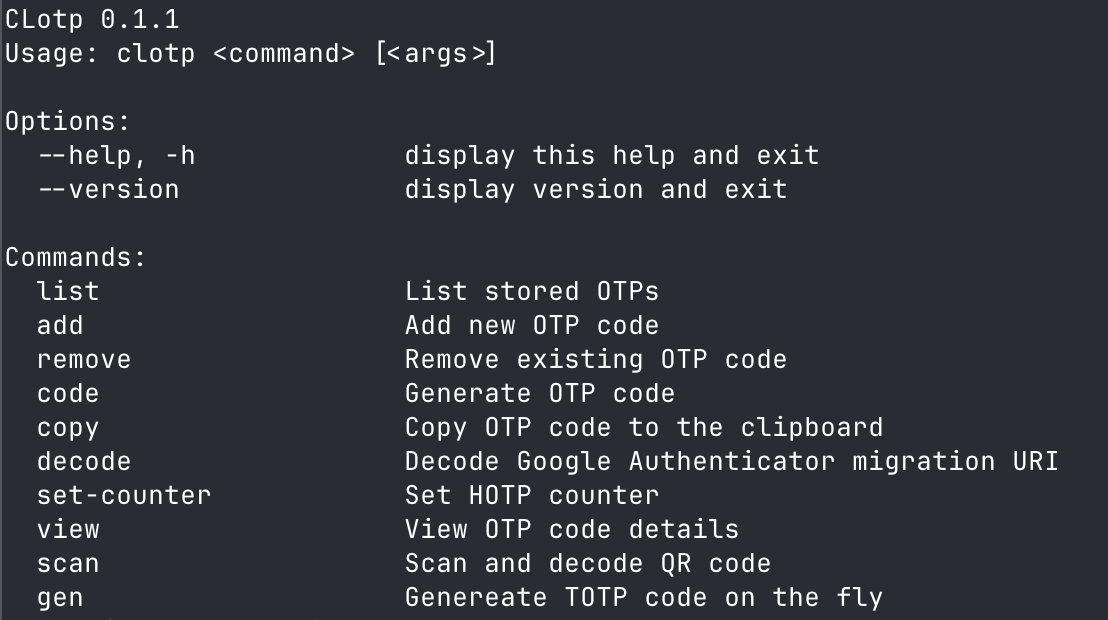Click the 'add' command name
1108x620 pixels.
pyautogui.click(x=60, y=325)
